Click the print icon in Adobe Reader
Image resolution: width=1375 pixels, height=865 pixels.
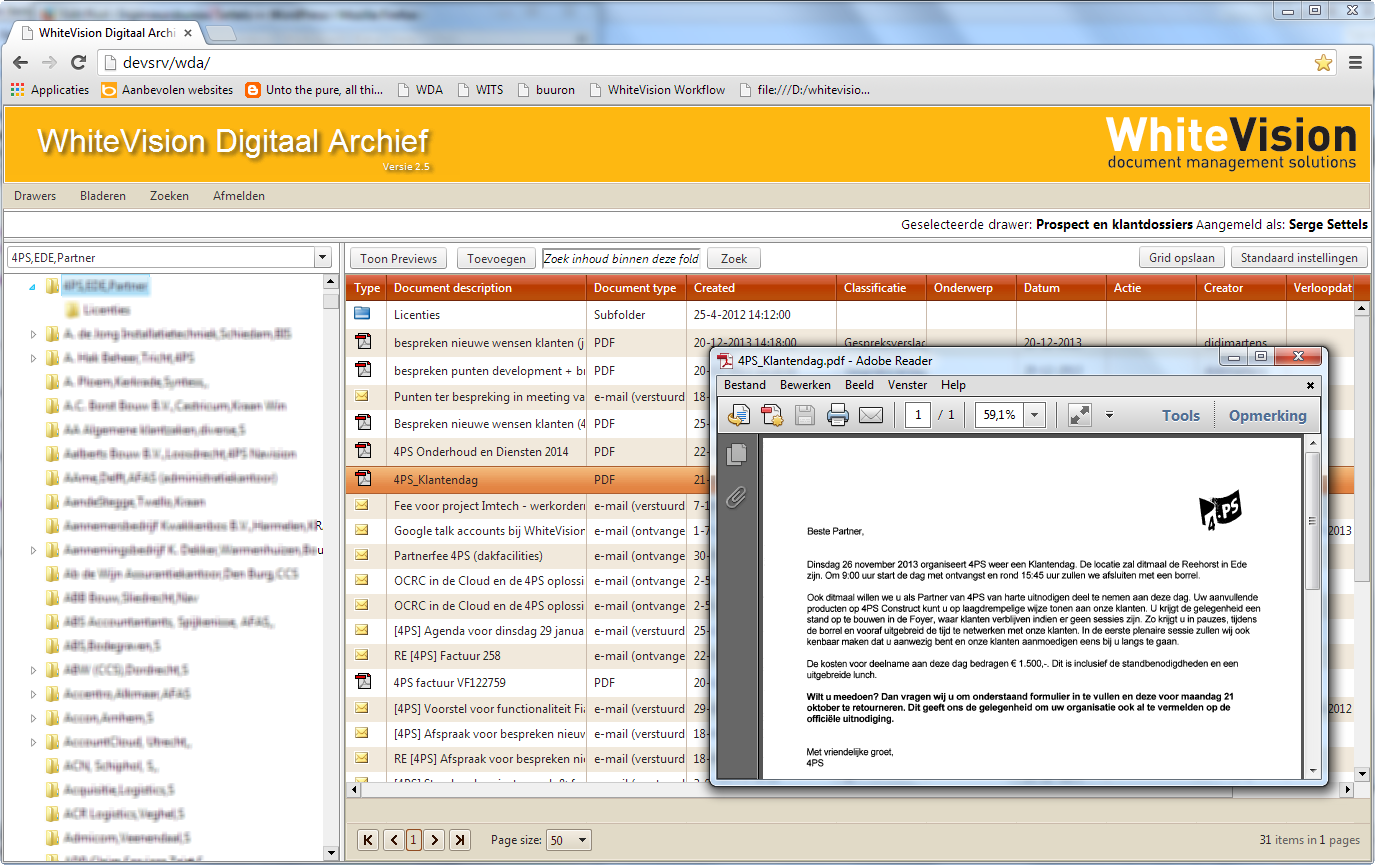tap(838, 415)
